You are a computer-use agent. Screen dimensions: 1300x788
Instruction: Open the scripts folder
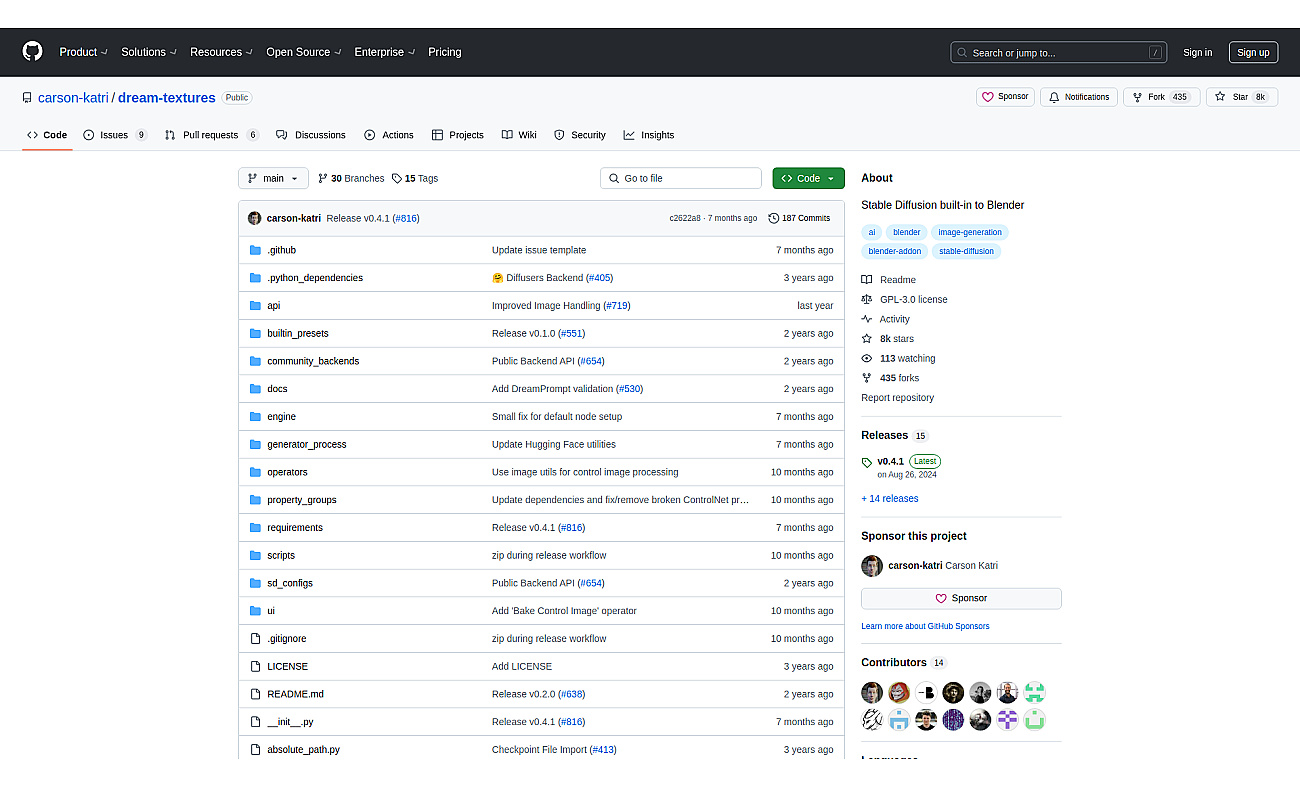(x=281, y=555)
